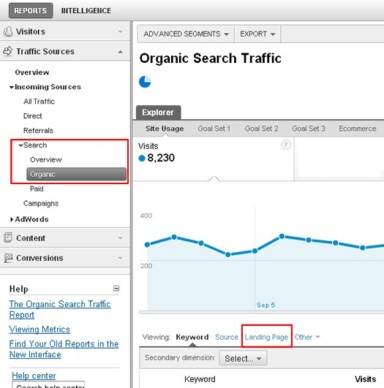Click the Sep 5 chart data point

click(x=255, y=251)
